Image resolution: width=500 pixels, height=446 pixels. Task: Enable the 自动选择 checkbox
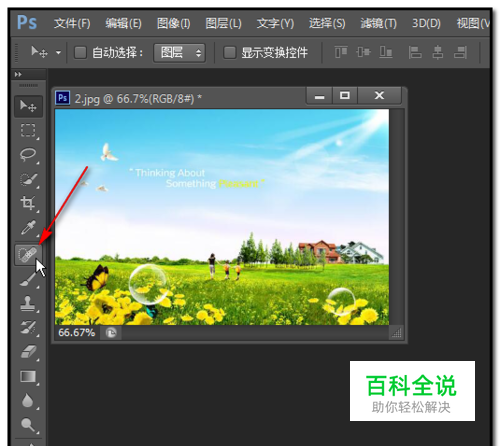pyautogui.click(x=80, y=53)
